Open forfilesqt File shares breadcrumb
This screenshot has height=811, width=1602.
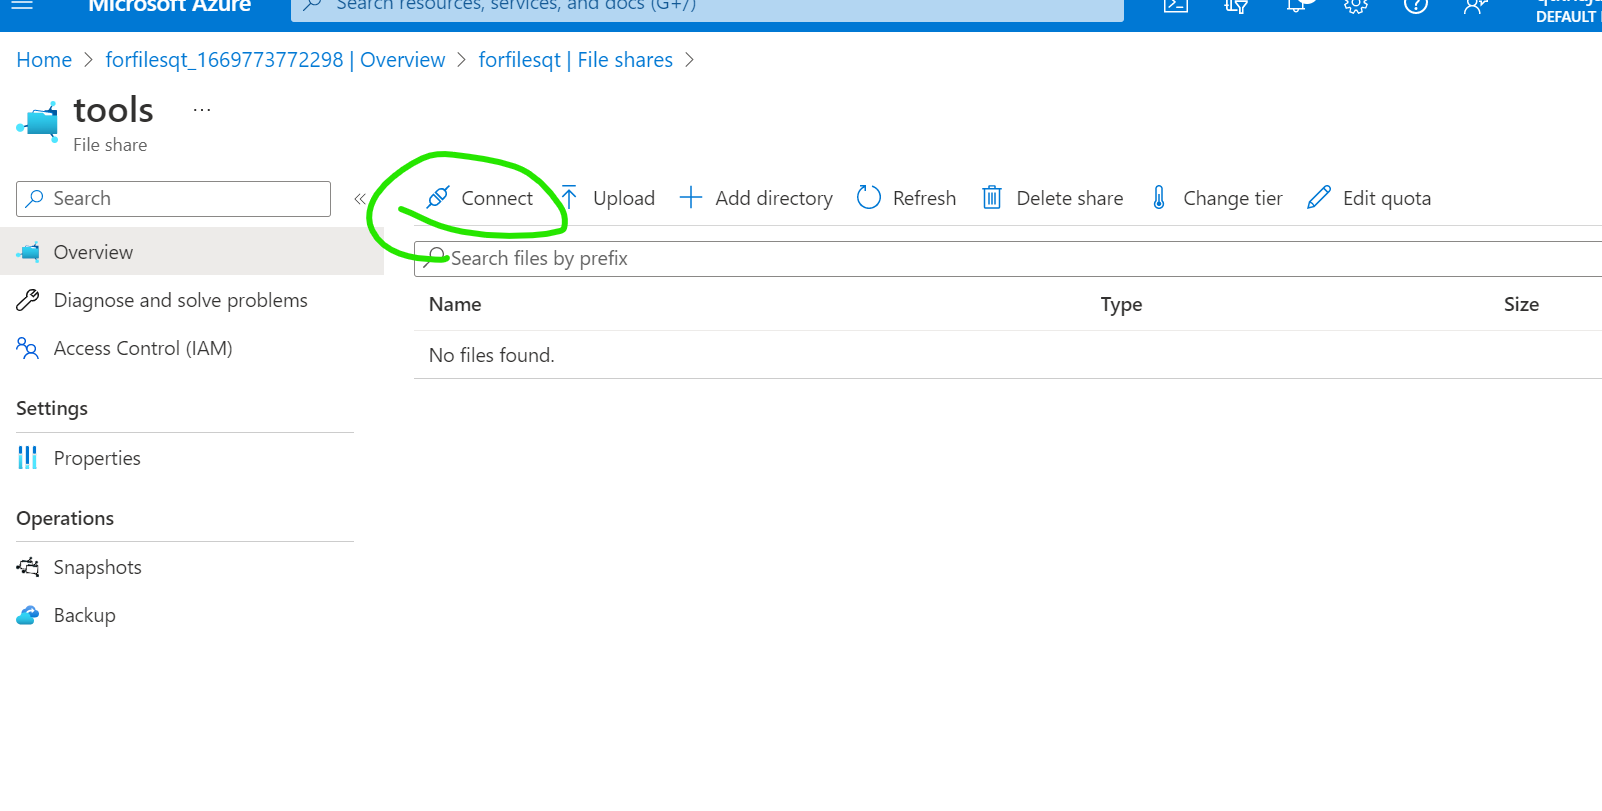pyautogui.click(x=576, y=60)
